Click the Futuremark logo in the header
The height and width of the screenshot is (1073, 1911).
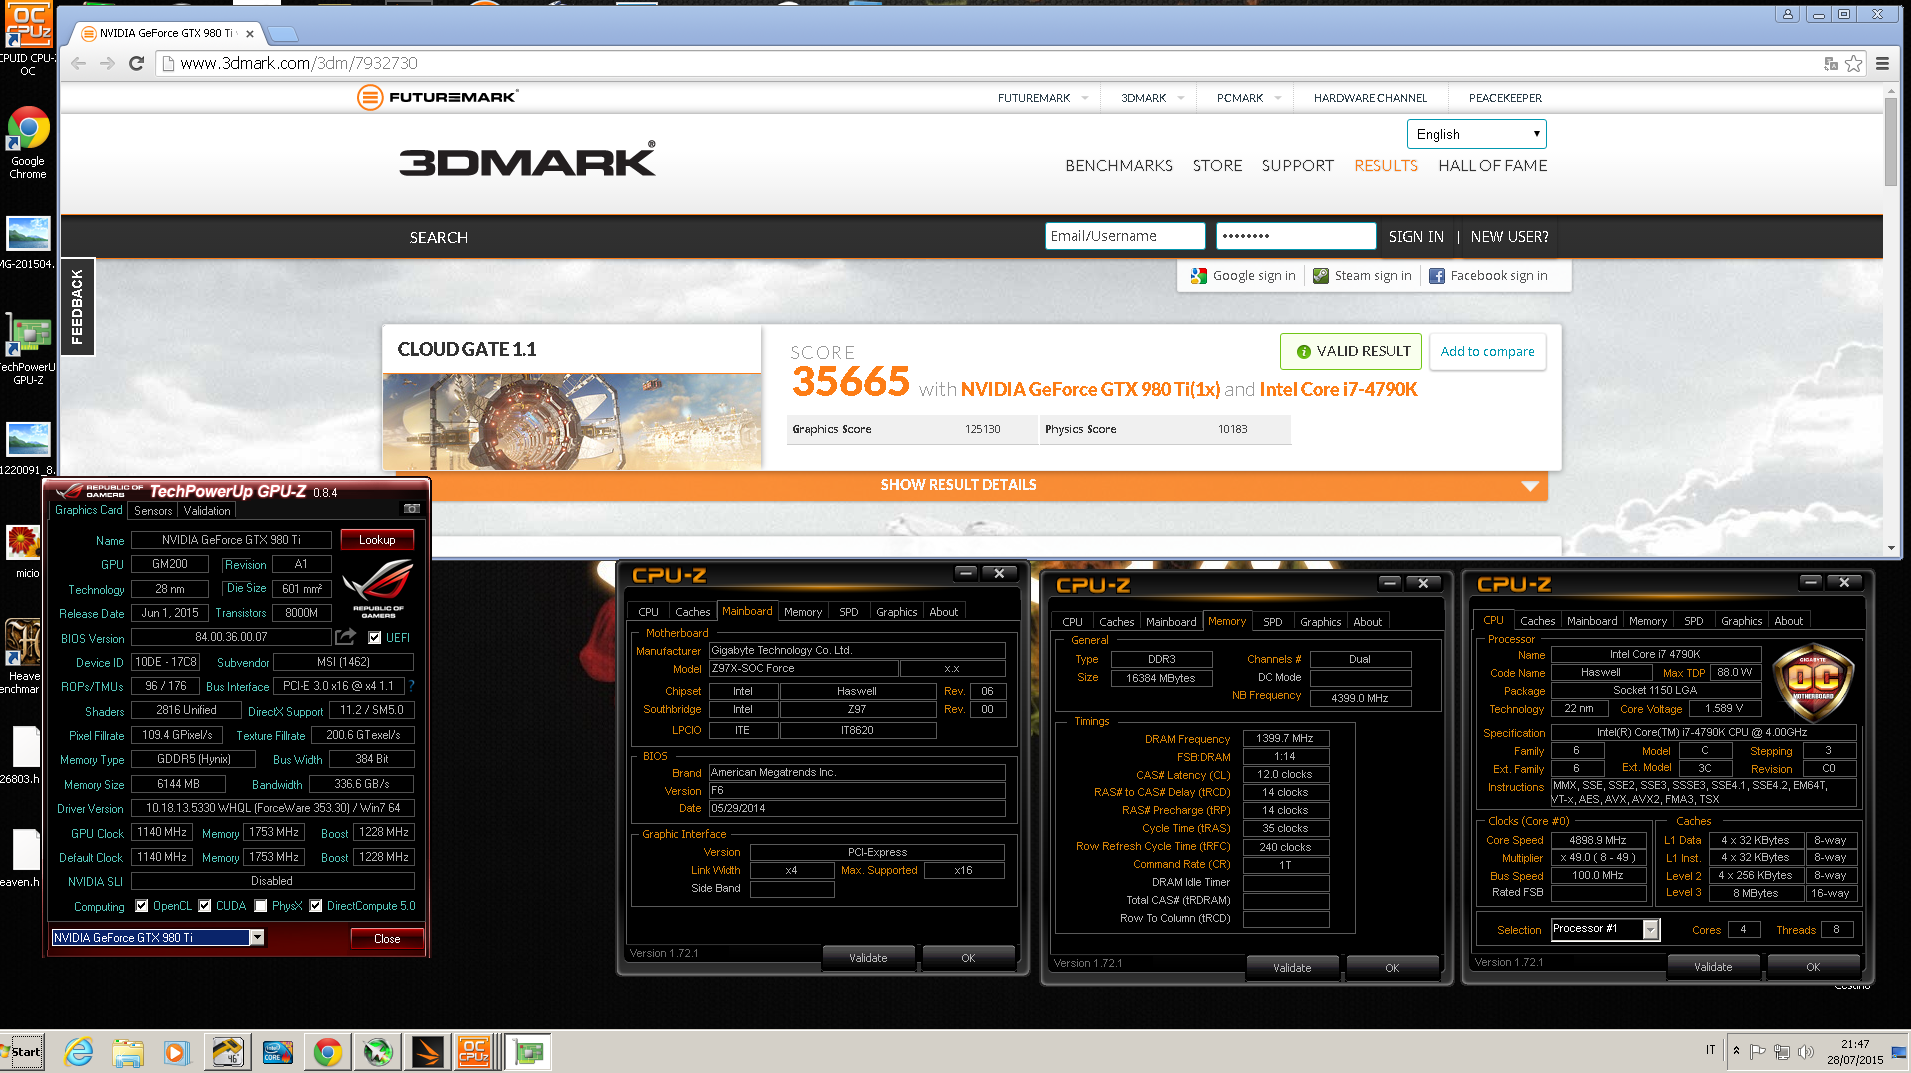click(x=437, y=97)
